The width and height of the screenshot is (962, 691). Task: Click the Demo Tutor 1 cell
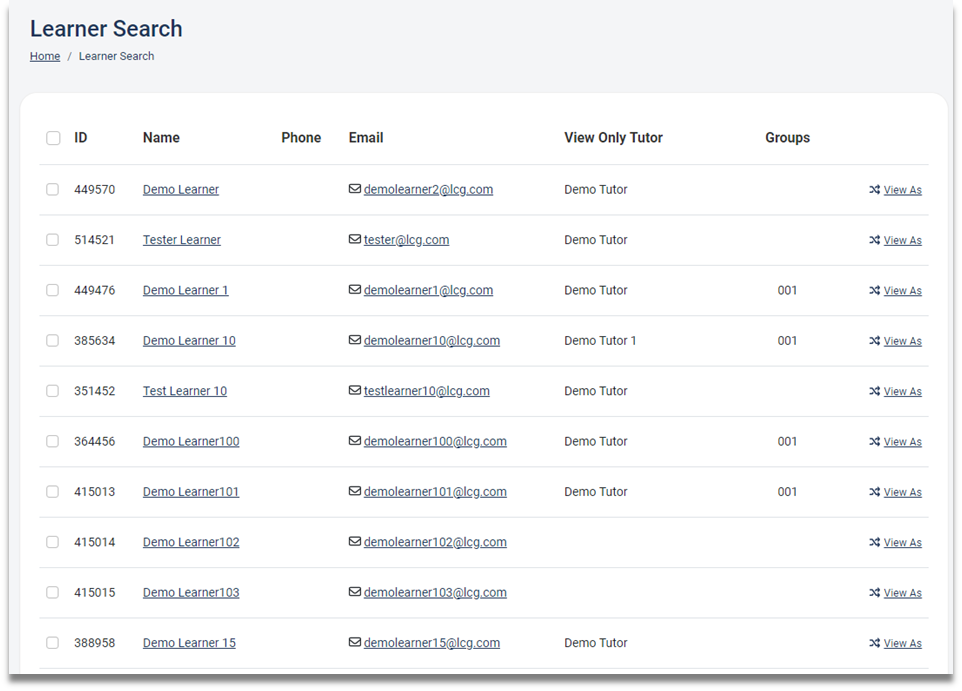pos(600,341)
